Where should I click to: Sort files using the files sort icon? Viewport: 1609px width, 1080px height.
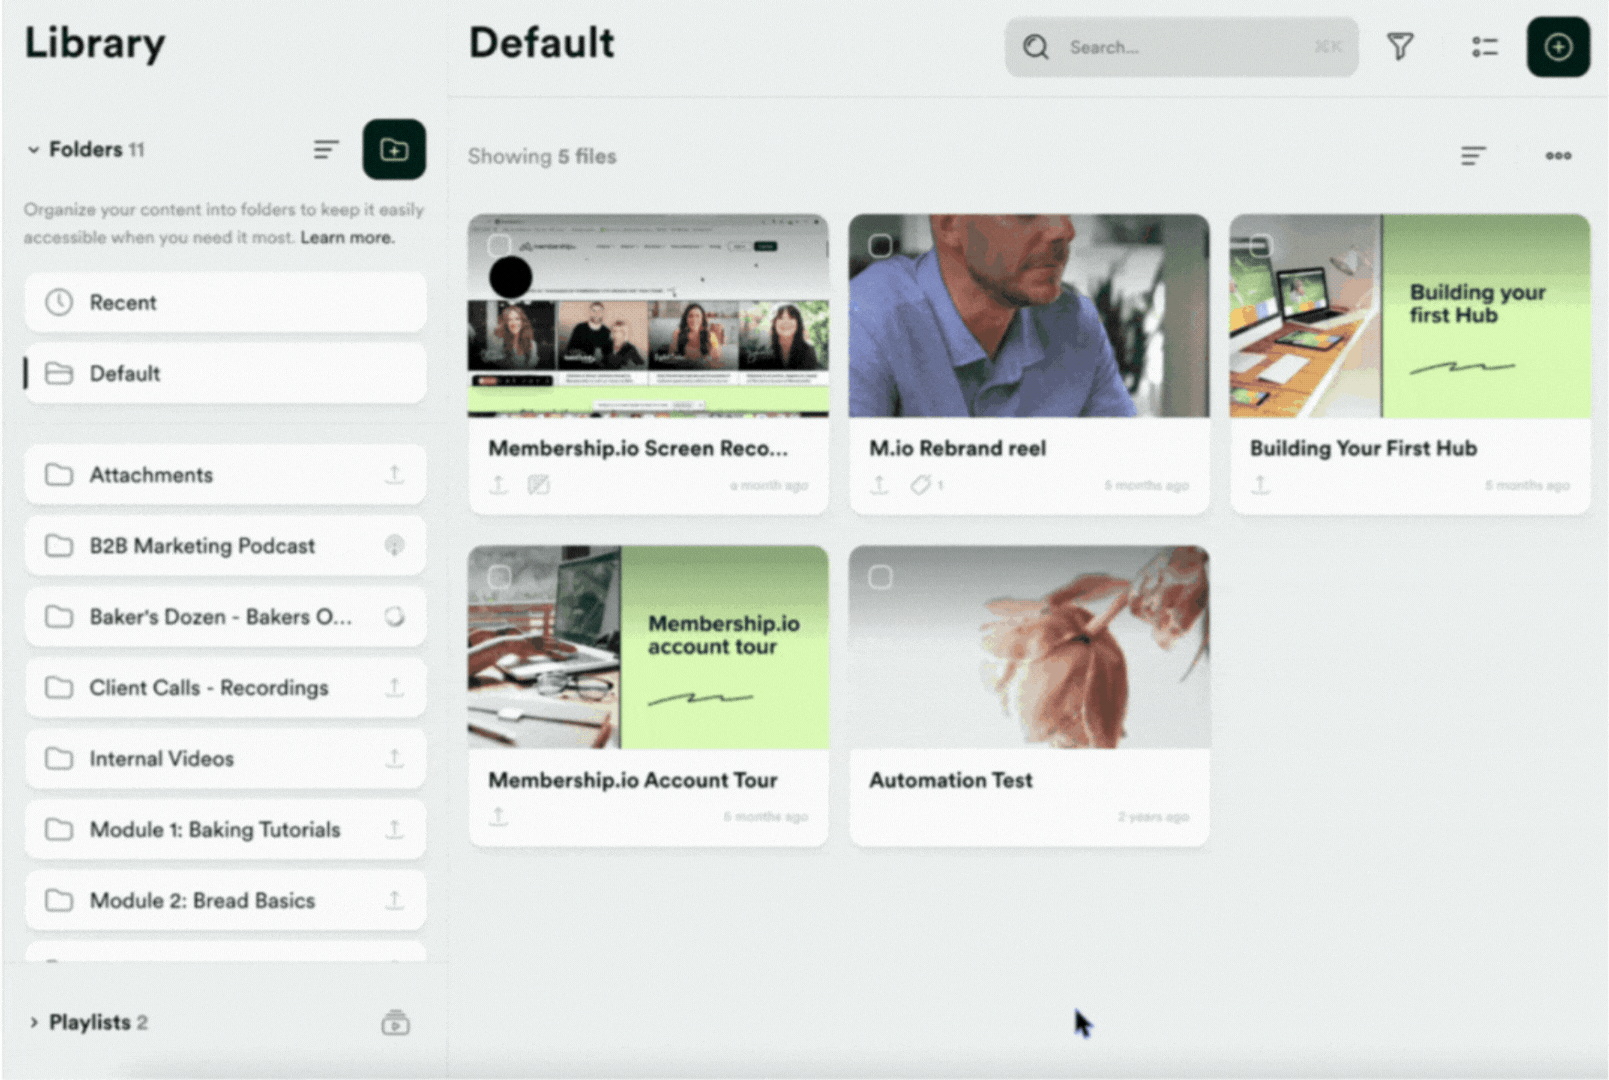point(1473,156)
